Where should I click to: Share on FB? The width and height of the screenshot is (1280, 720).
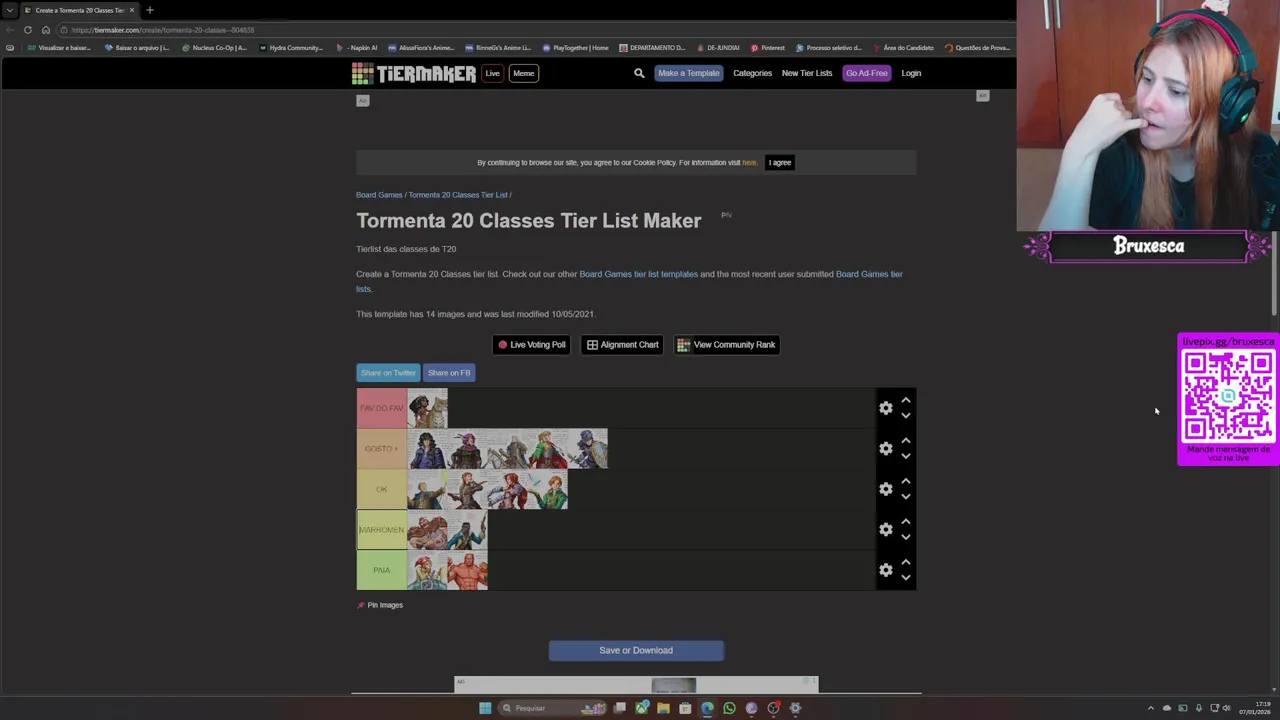[x=449, y=373]
